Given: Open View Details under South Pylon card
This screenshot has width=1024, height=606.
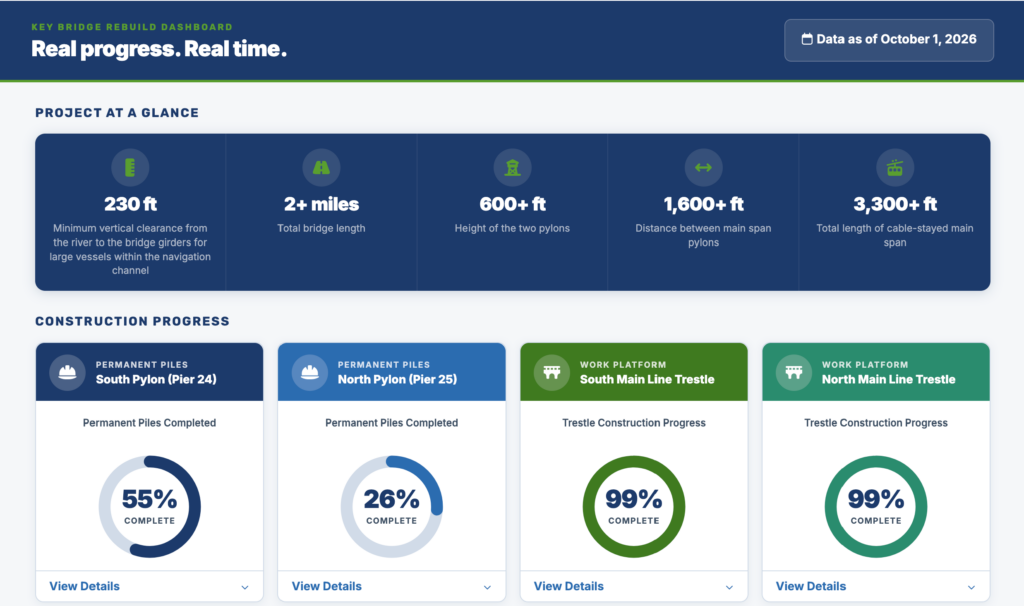Looking at the screenshot, I should [84, 586].
